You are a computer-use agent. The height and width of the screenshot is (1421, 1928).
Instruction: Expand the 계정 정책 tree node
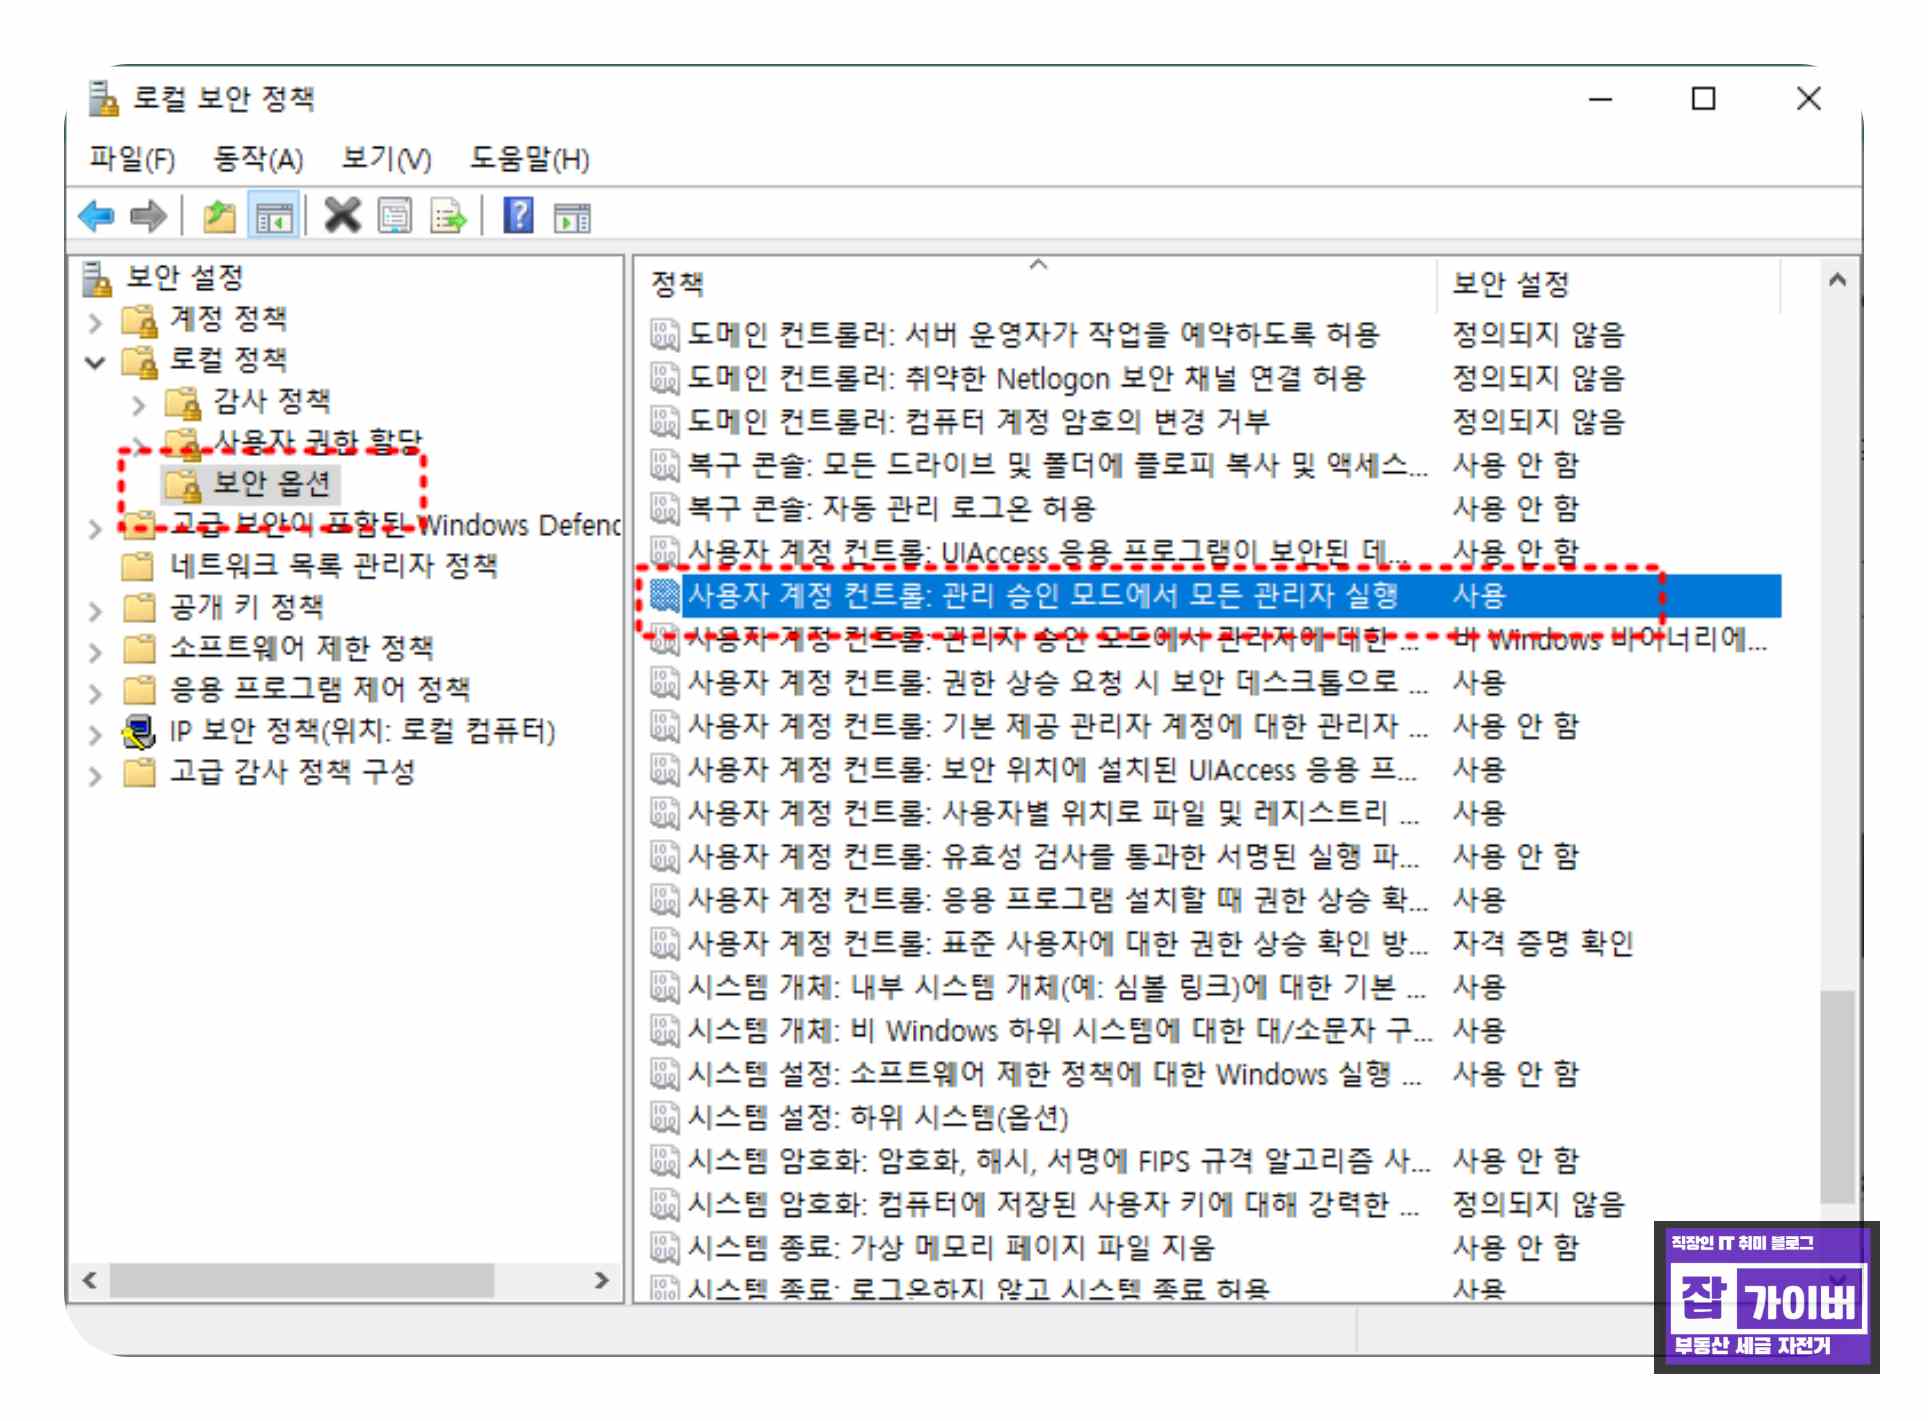tap(95, 322)
